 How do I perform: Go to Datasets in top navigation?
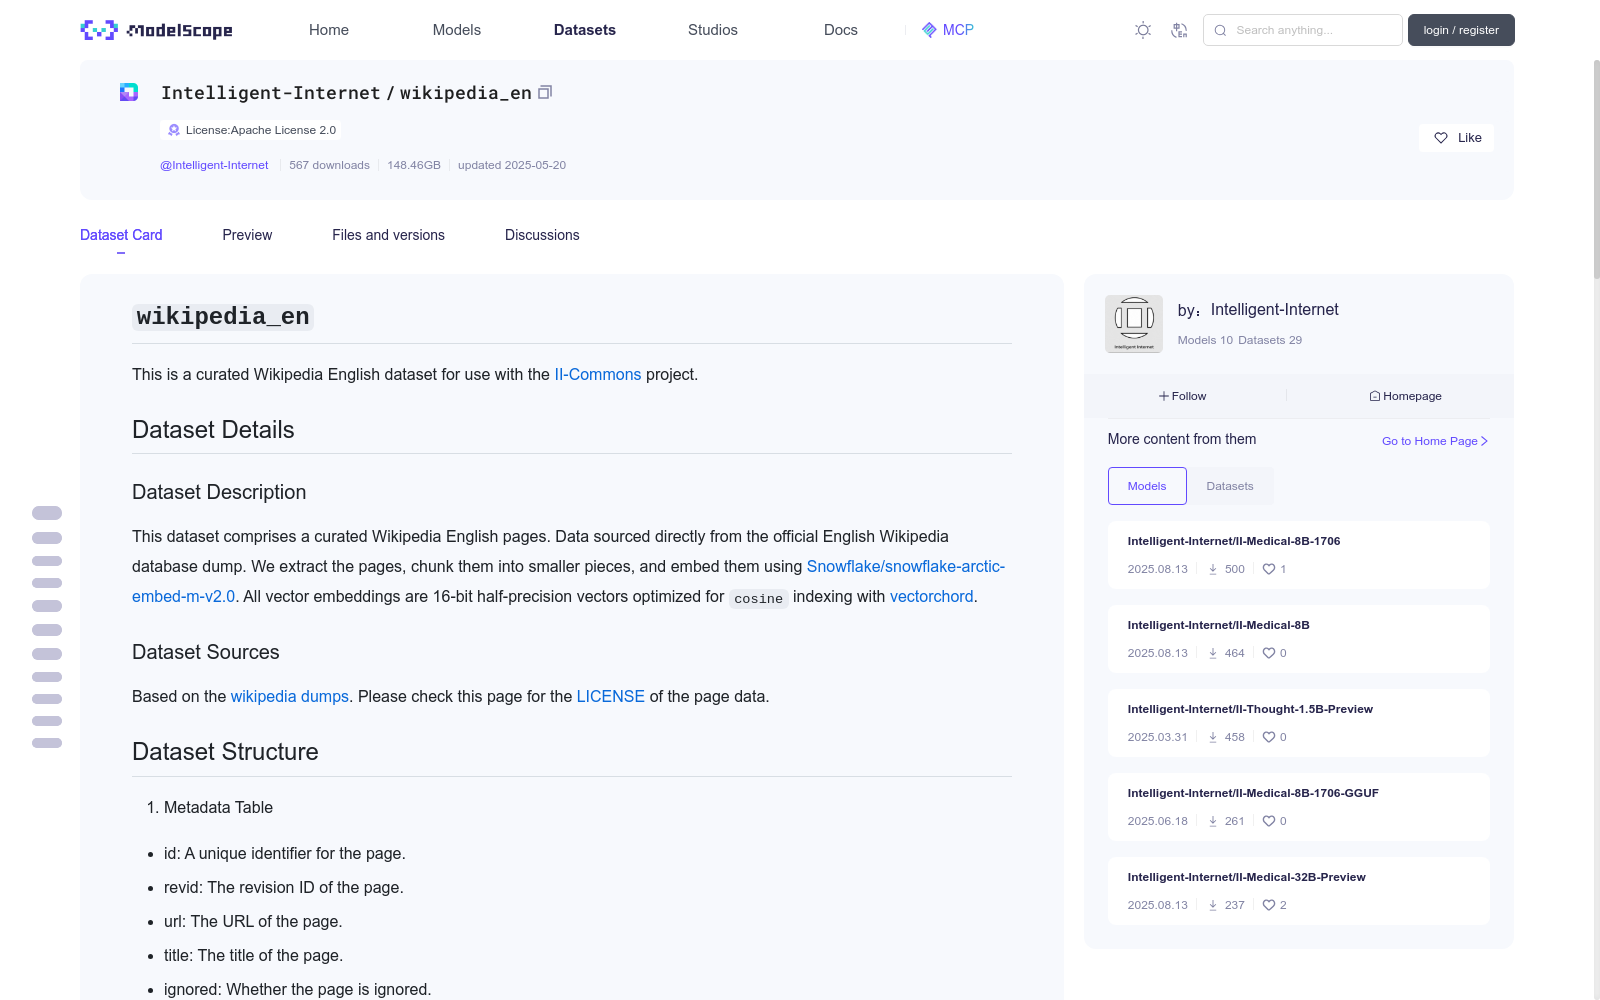[x=585, y=30]
